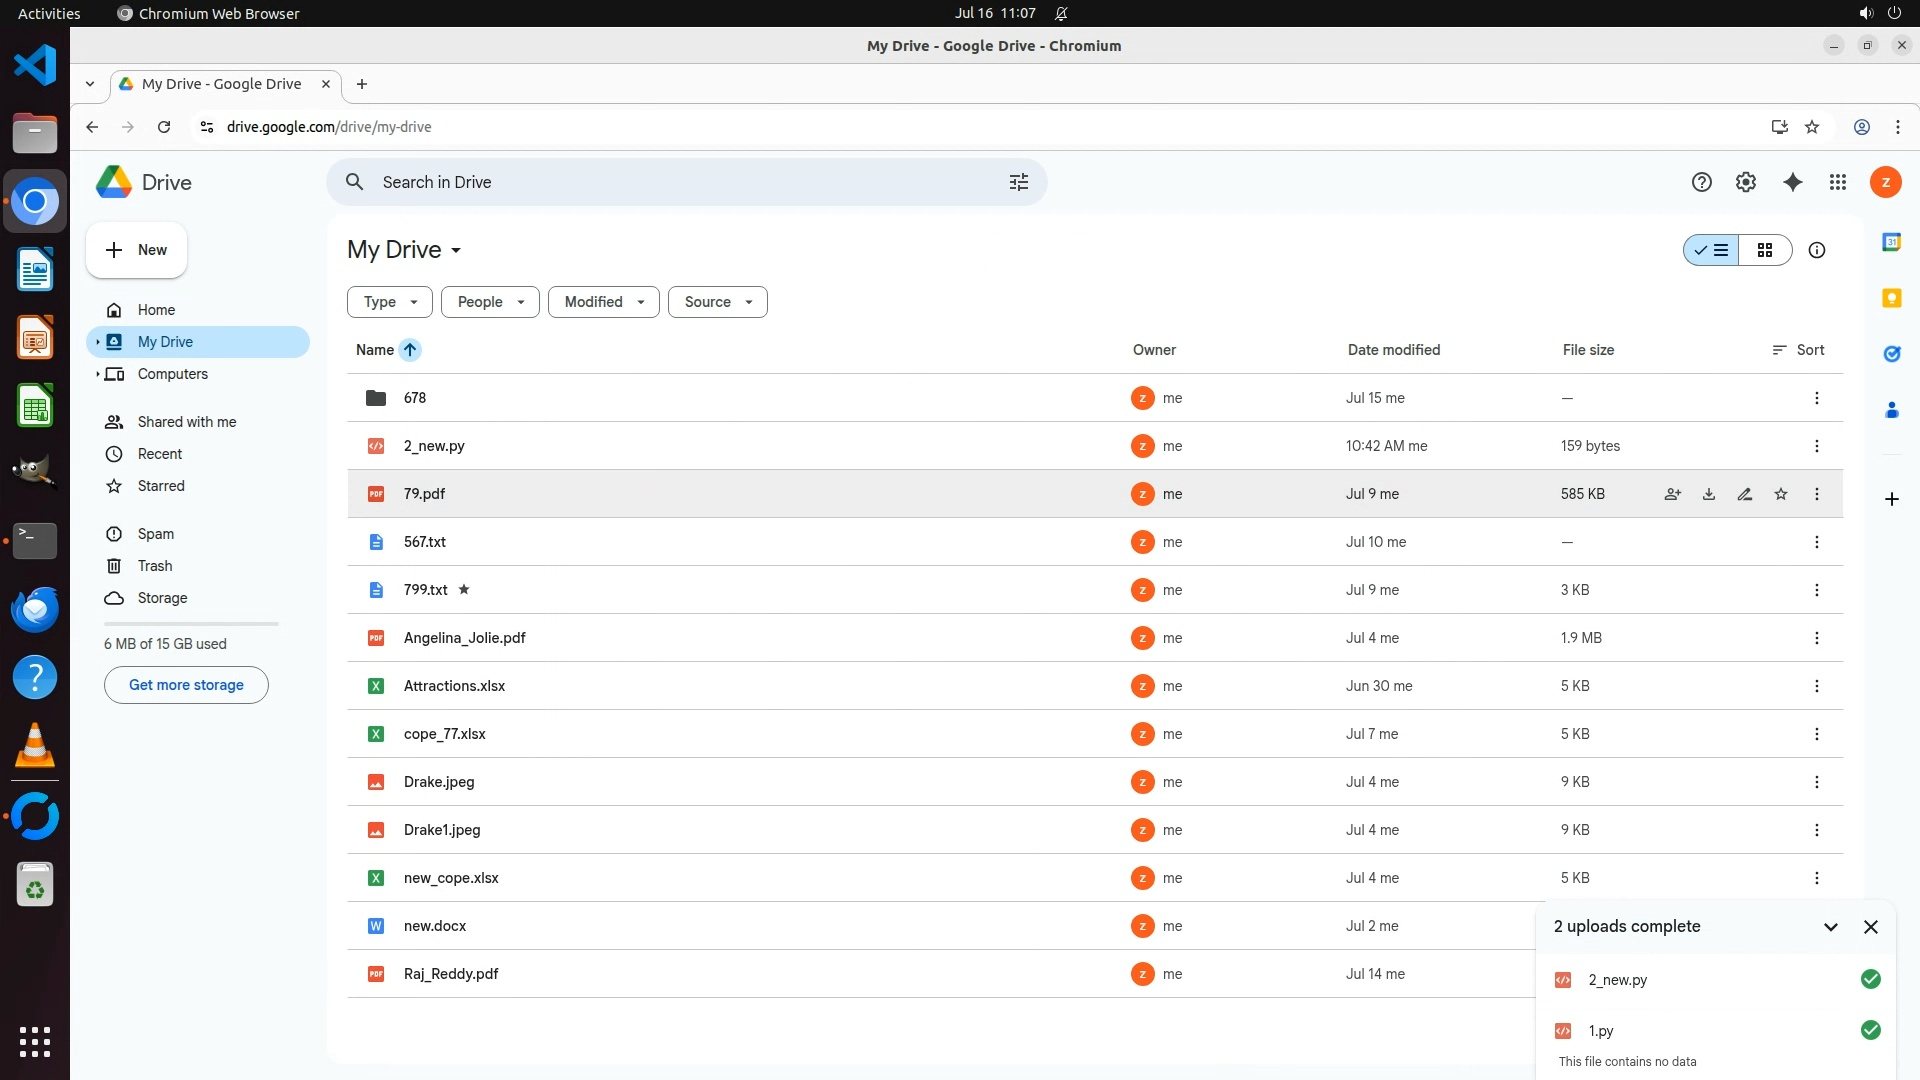Click the share icon on 79.pdf row
Viewport: 1920px width, 1080px height.
1672,494
